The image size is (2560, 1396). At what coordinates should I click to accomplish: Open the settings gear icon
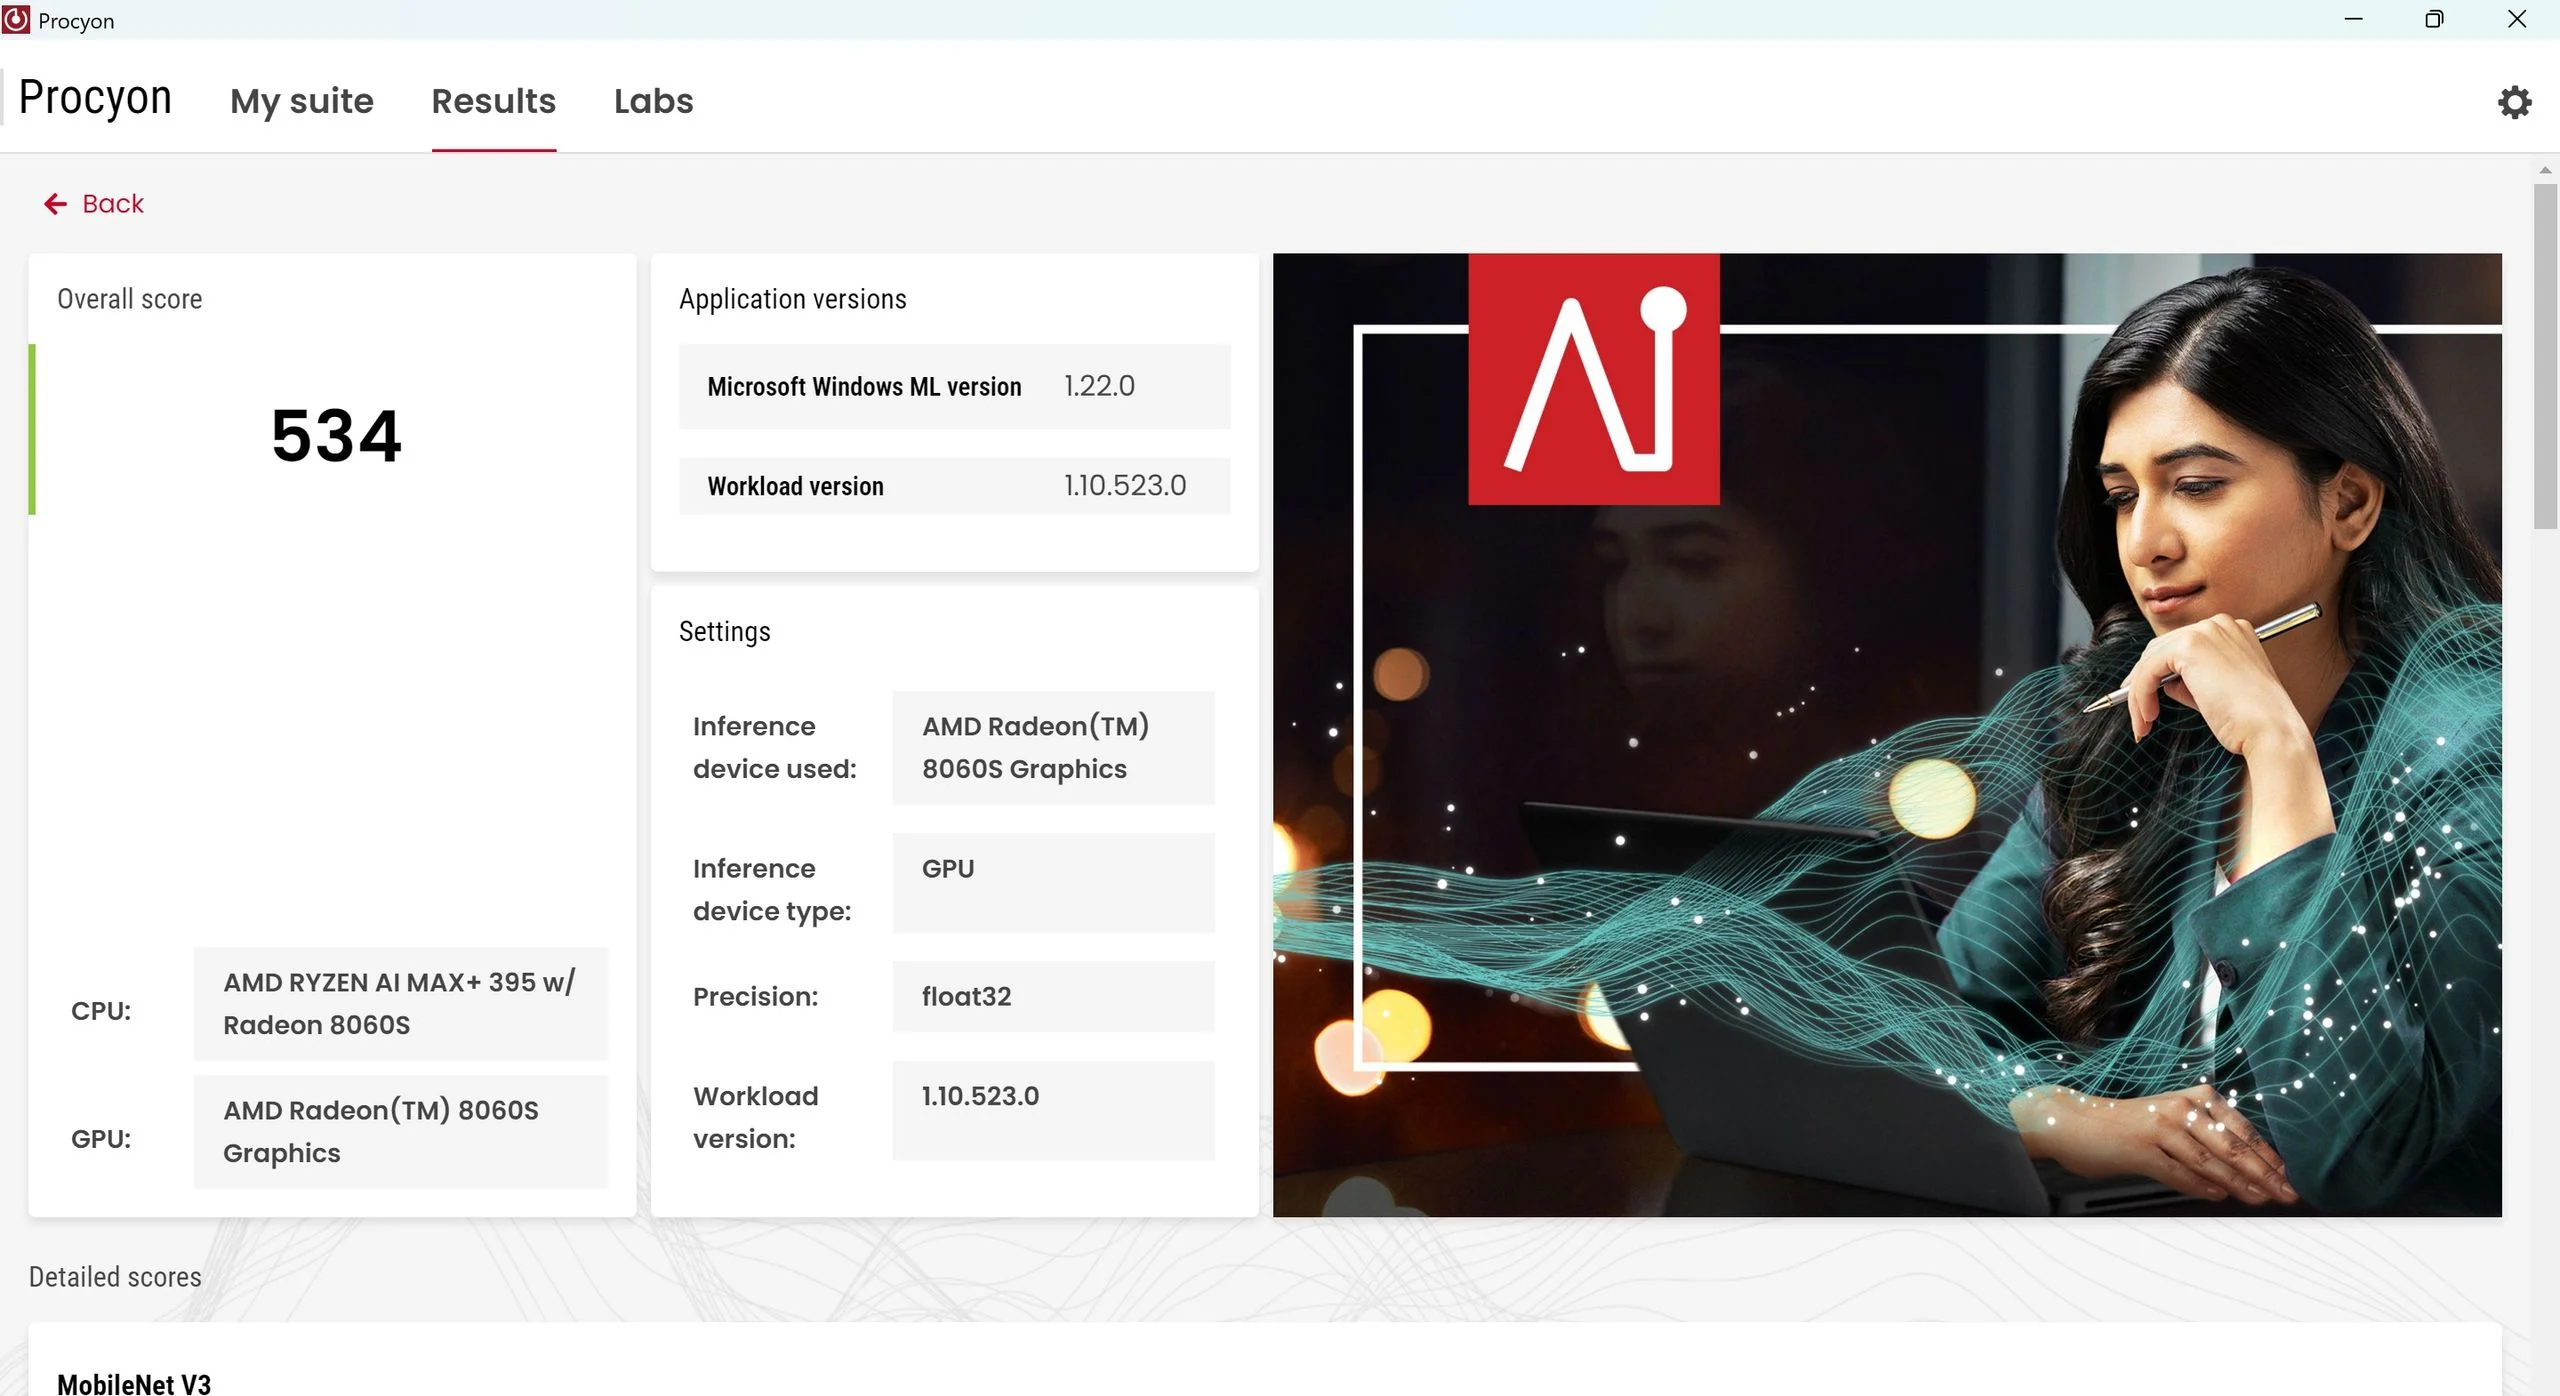[2513, 102]
